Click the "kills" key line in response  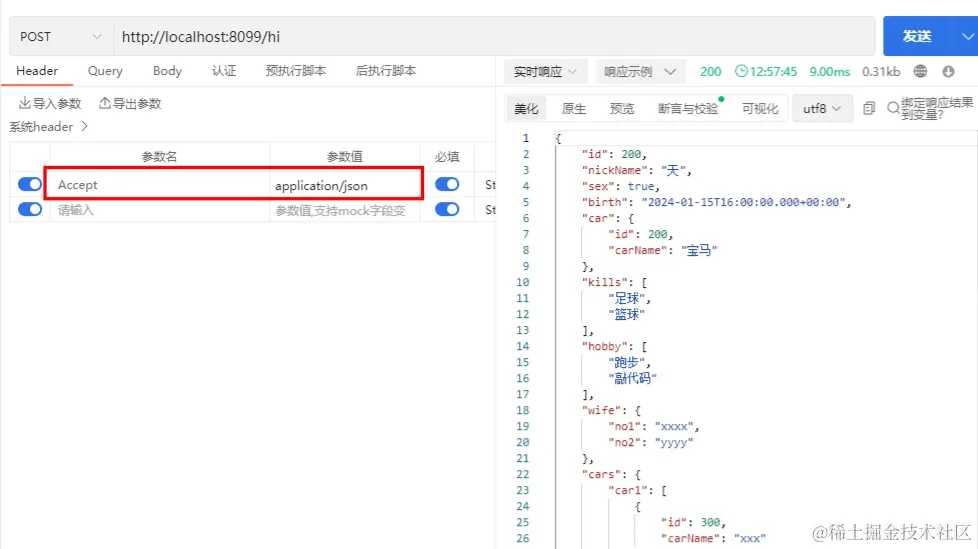(614, 282)
